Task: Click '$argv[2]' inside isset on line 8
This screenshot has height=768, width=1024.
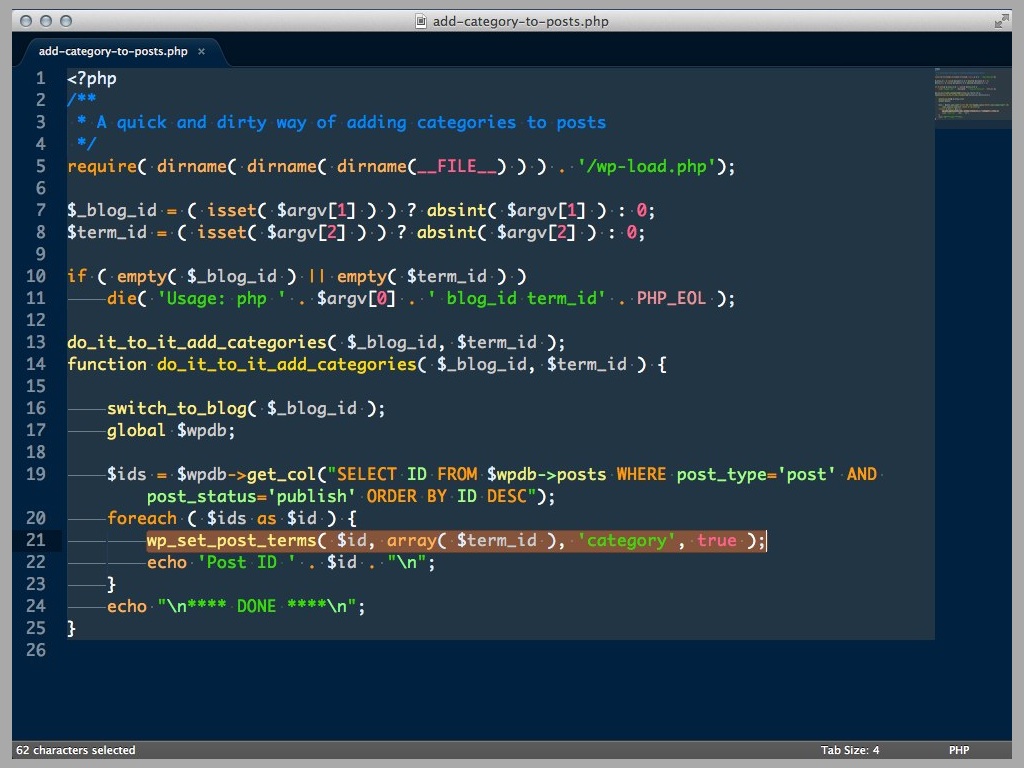Action: point(306,232)
